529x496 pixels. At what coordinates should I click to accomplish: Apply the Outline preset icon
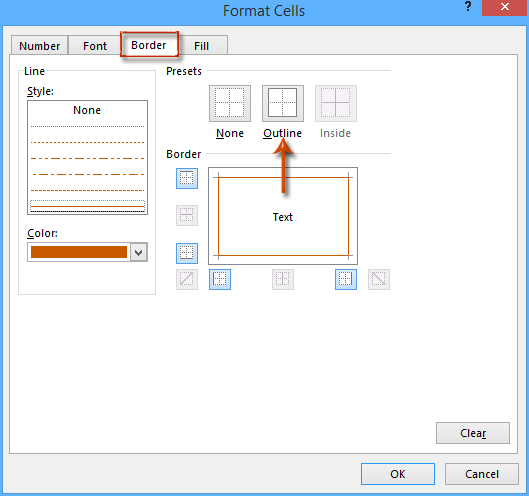283,103
